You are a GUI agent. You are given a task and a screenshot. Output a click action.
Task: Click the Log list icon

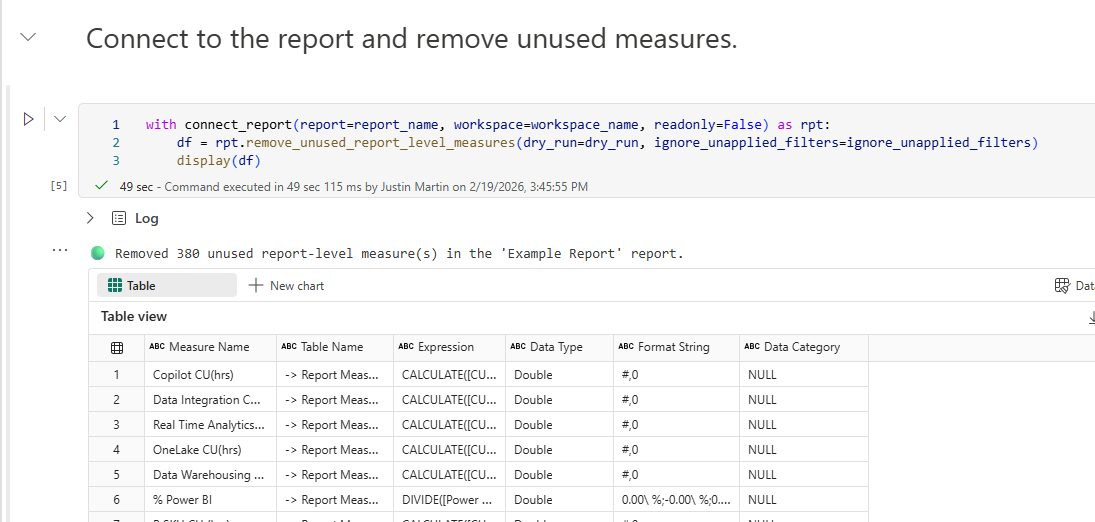[x=119, y=218]
